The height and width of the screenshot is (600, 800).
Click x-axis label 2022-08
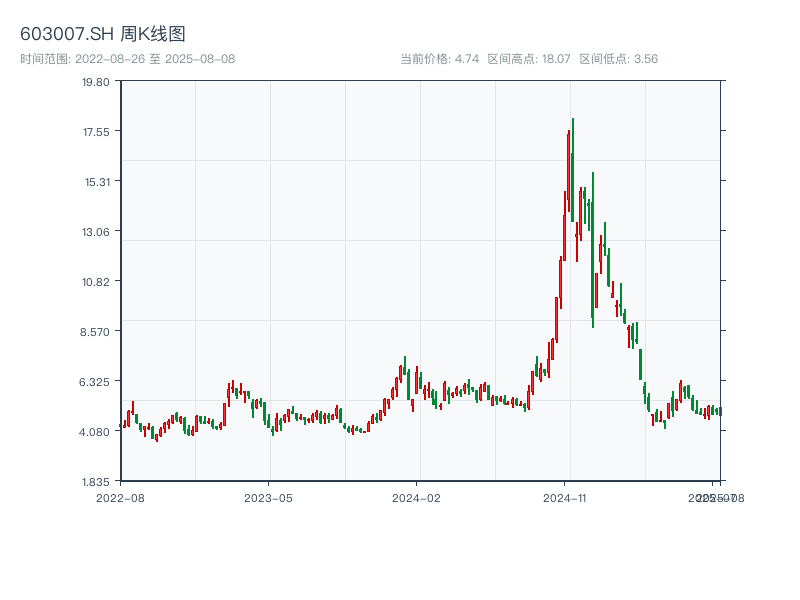click(120, 498)
